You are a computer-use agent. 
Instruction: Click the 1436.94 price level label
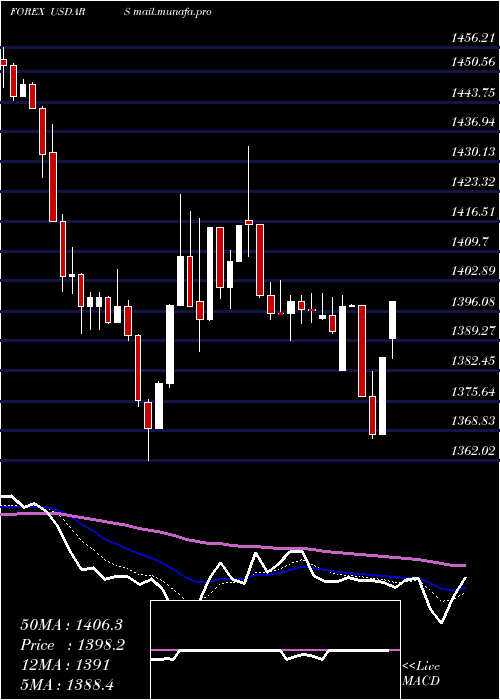coord(473,121)
